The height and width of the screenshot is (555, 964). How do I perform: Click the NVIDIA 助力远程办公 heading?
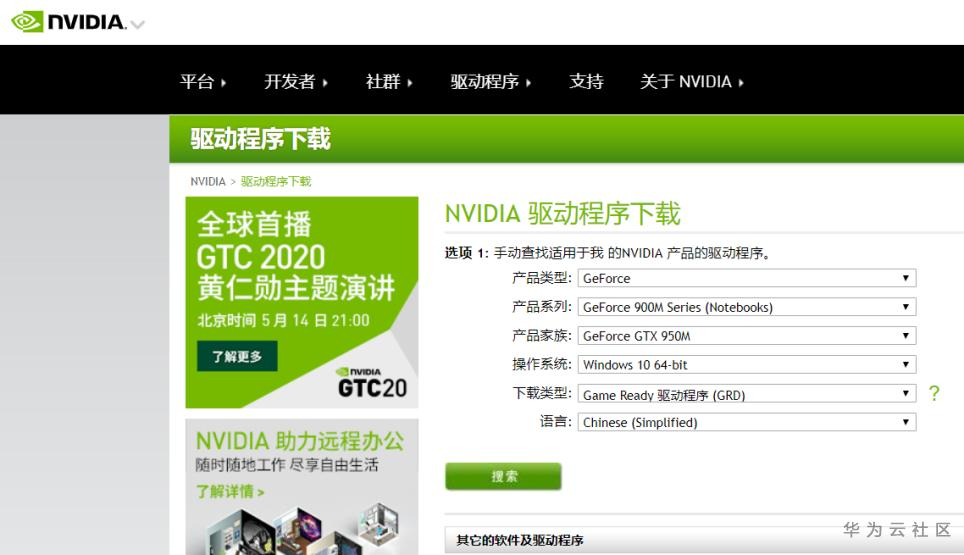300,441
